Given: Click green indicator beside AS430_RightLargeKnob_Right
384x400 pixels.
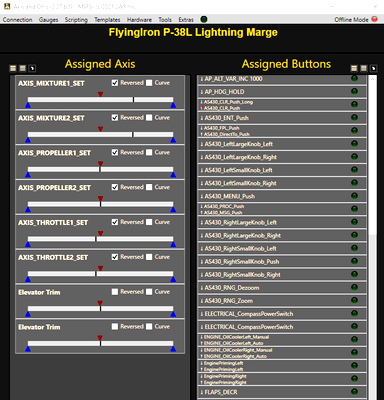Looking at the screenshot, I should tap(354, 235).
